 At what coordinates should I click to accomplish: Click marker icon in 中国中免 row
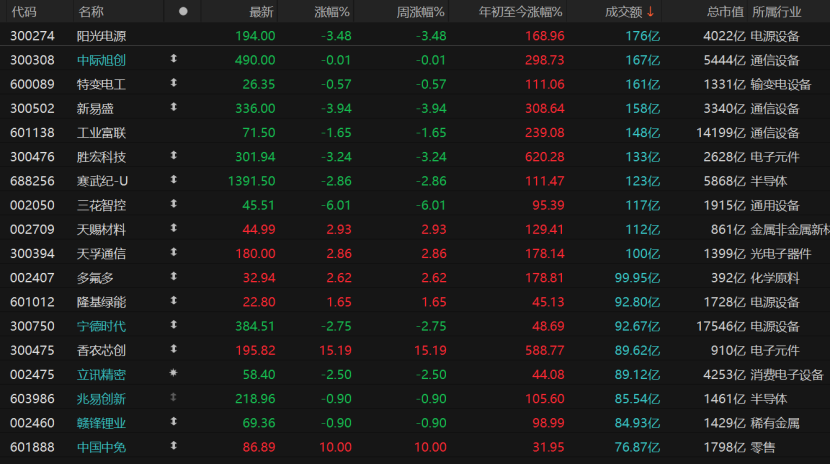click(174, 446)
